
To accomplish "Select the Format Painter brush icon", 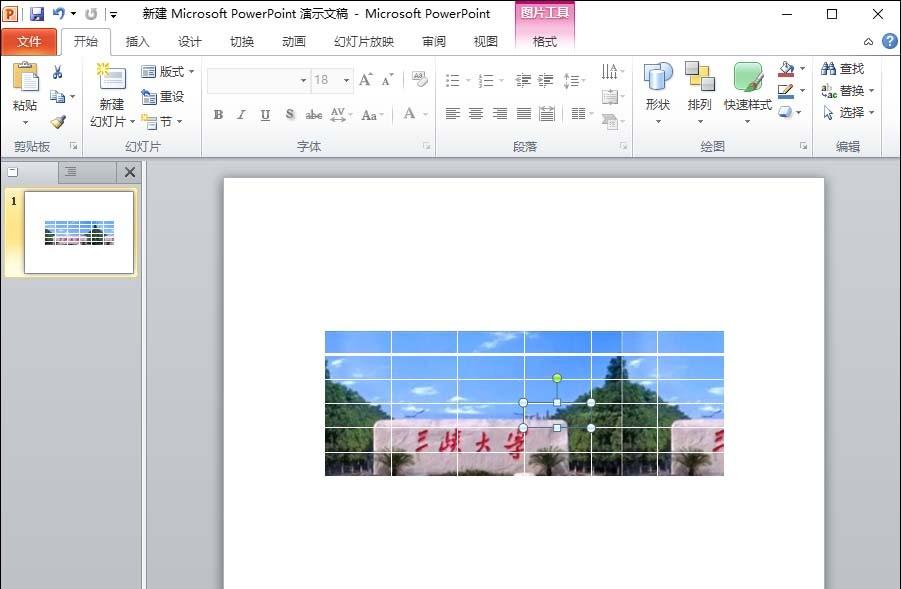I will 57,122.
